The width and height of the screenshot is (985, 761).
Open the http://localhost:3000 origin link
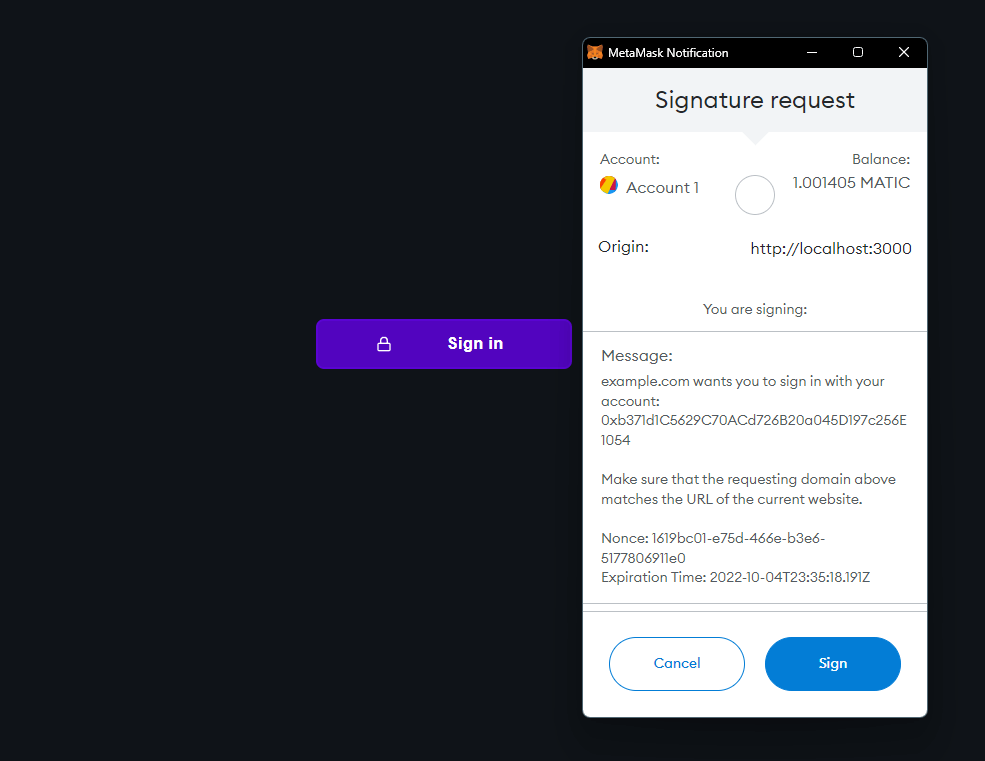830,248
